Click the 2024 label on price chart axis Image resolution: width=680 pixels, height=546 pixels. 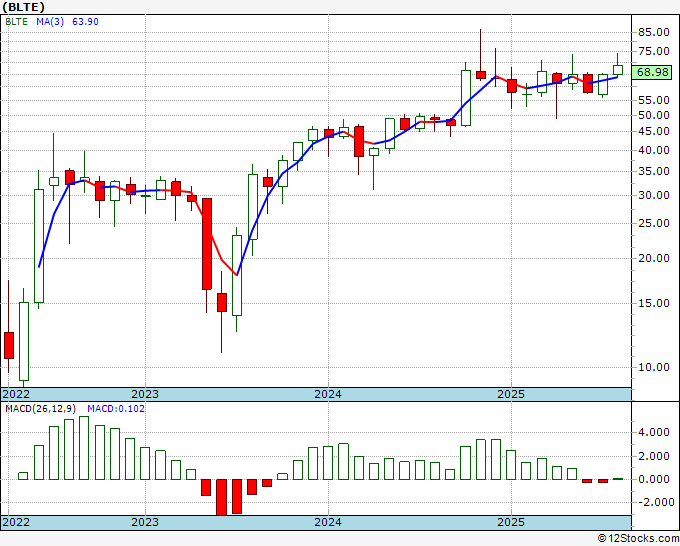(328, 394)
